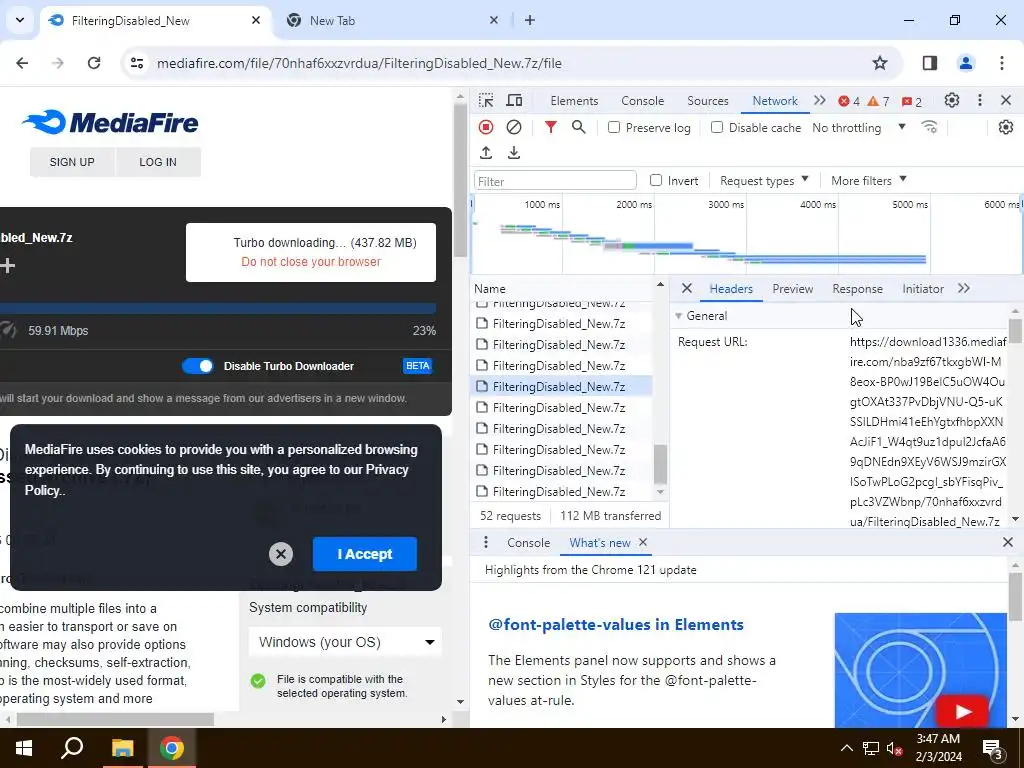The image size is (1024, 768).
Task: Open network conditions wifi icon
Action: coord(929,127)
